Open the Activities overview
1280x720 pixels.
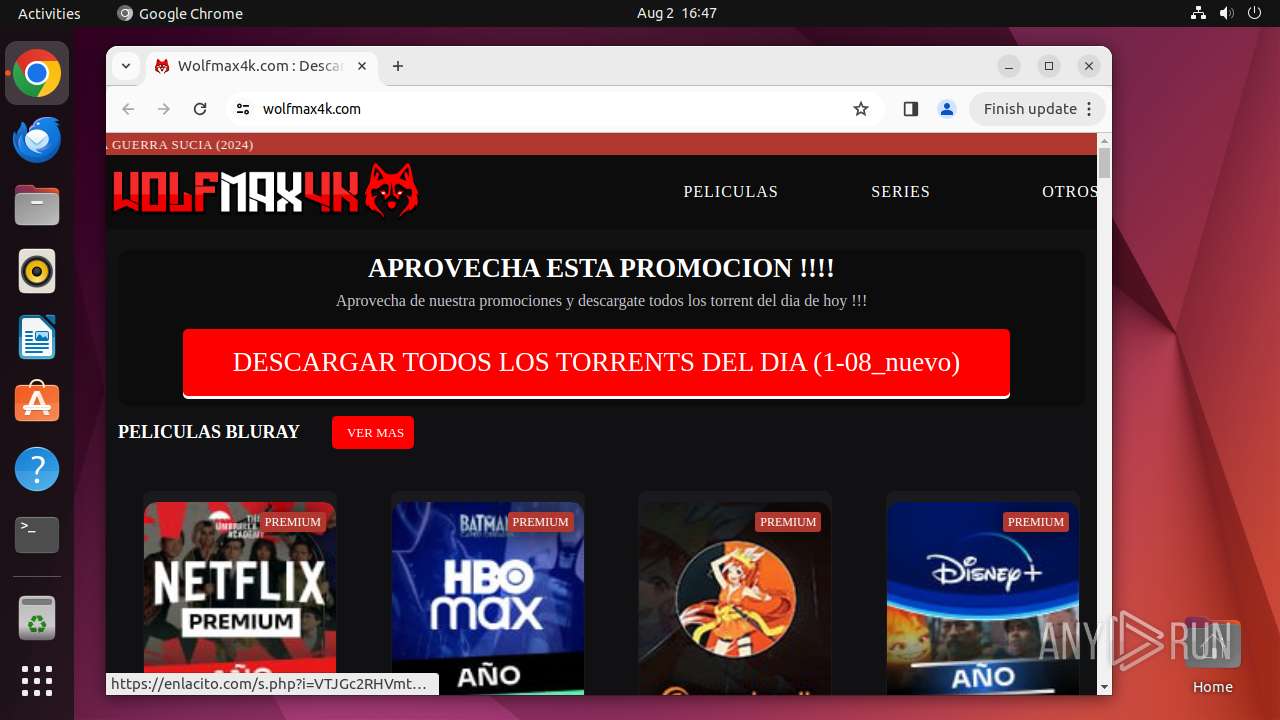point(49,13)
